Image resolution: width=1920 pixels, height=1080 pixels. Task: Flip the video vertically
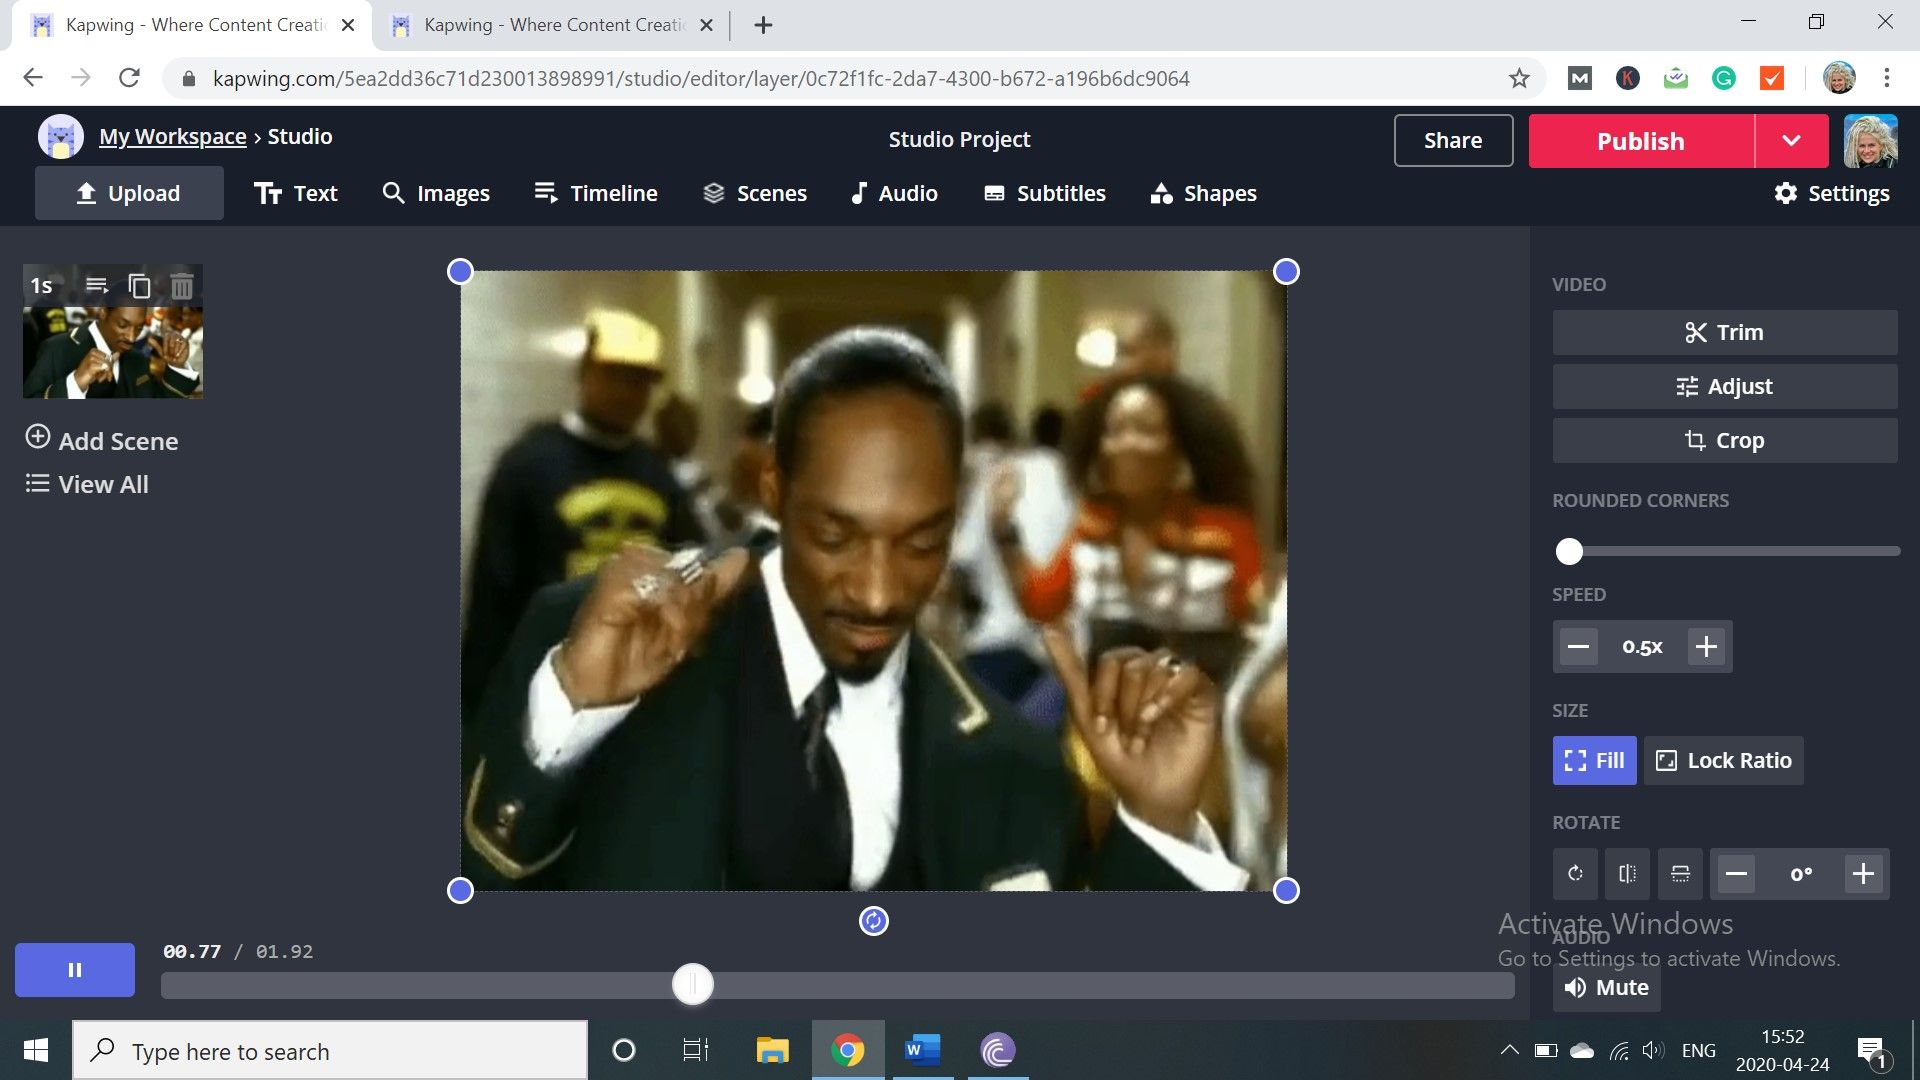click(1680, 874)
